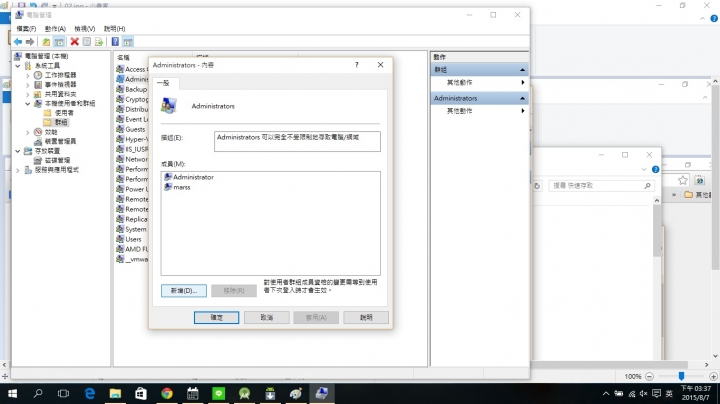Click the 取消 button
The height and width of the screenshot is (404, 720).
[267, 317]
